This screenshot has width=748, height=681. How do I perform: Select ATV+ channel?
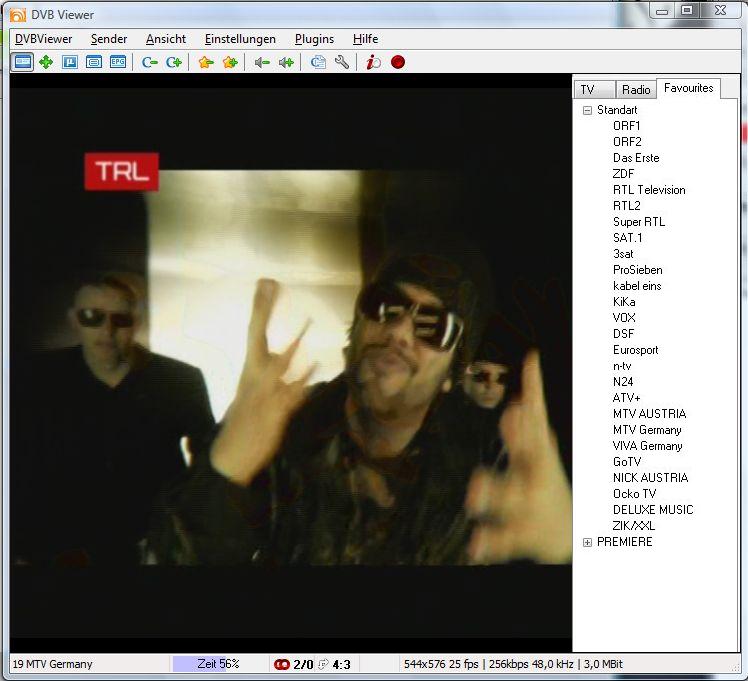click(626, 398)
